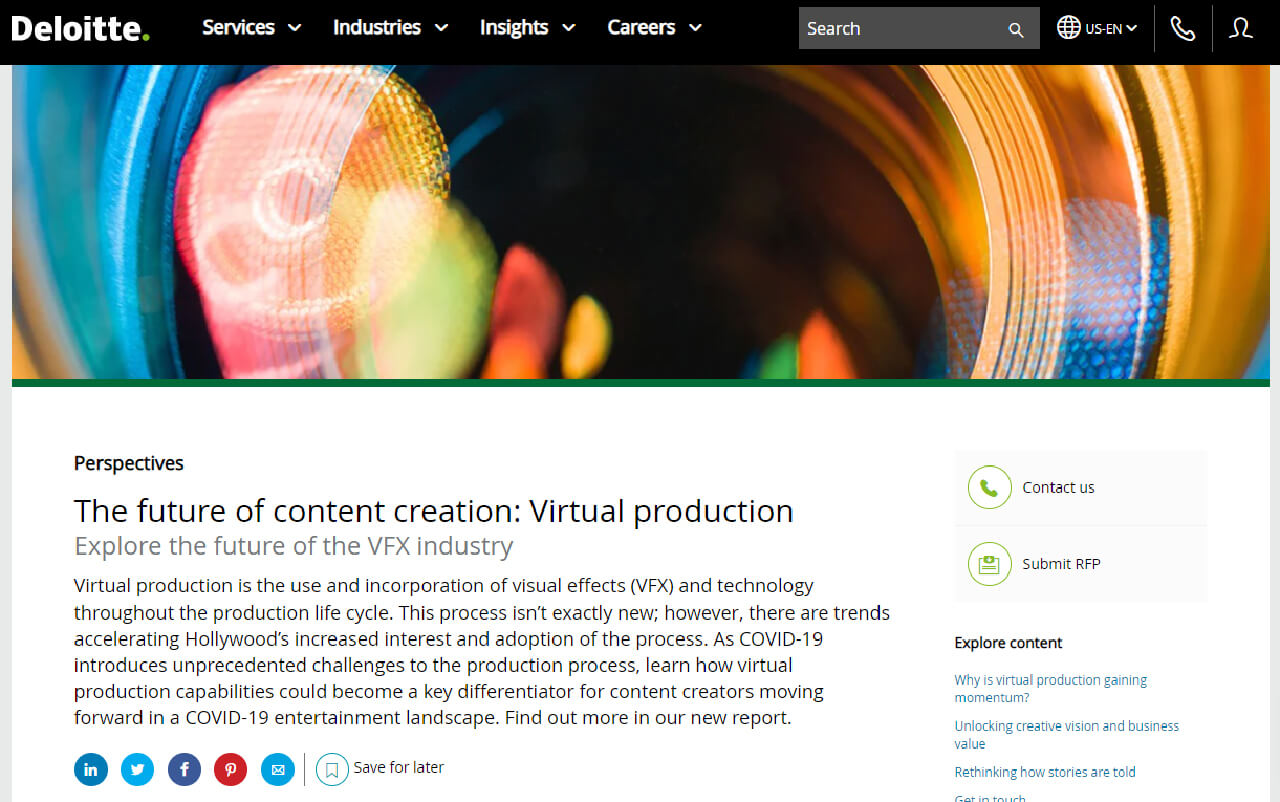The image size is (1280, 802).
Task: Click the Submit RFP button
Action: pyautogui.click(x=1060, y=564)
